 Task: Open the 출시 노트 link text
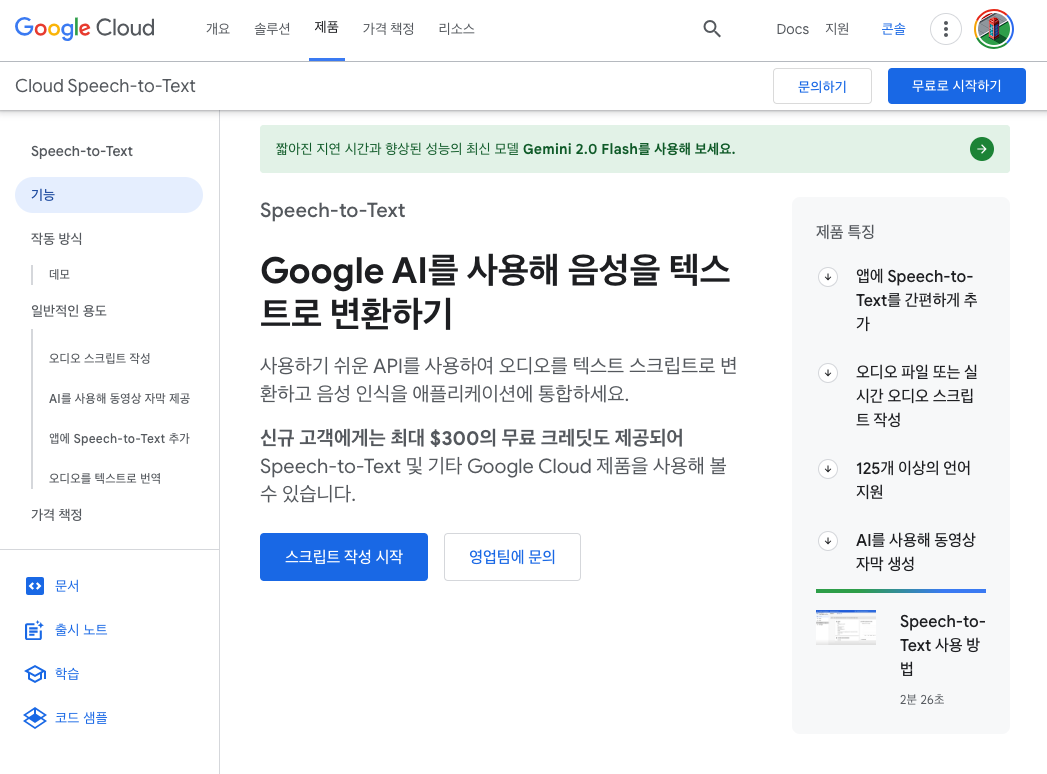pos(81,630)
